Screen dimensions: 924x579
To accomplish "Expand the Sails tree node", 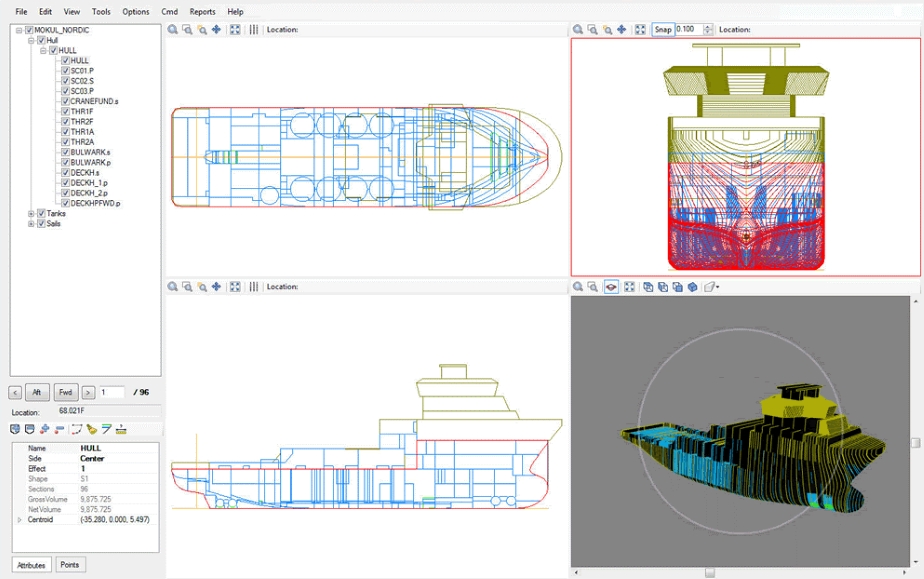I will pos(31,224).
